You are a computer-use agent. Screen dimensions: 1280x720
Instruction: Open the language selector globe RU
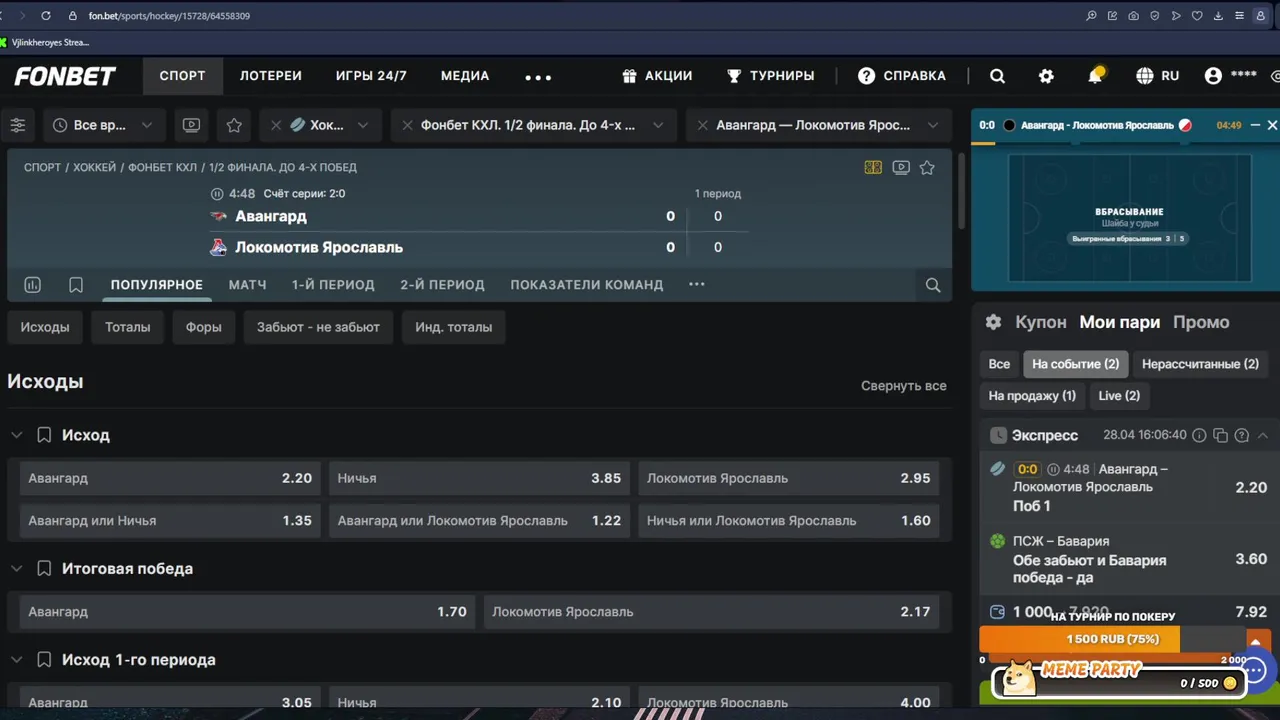click(x=1157, y=76)
